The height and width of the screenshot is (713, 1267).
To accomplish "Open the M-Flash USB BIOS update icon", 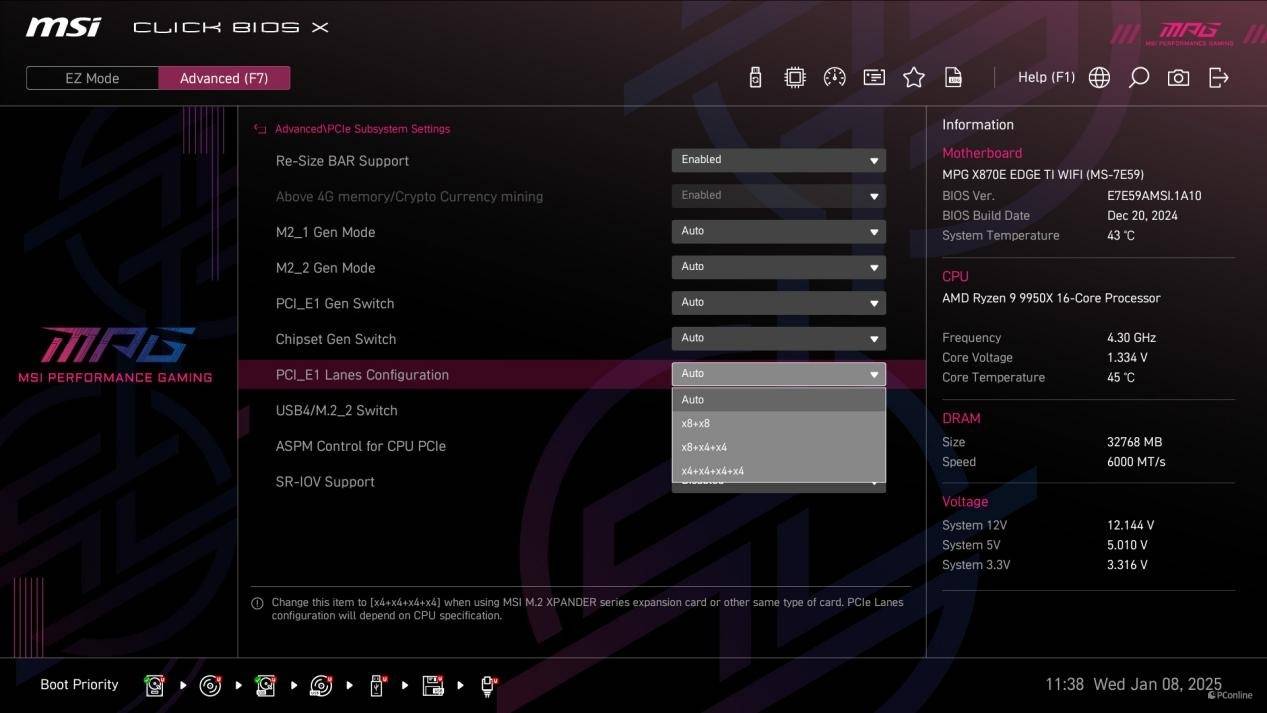I will [755, 78].
